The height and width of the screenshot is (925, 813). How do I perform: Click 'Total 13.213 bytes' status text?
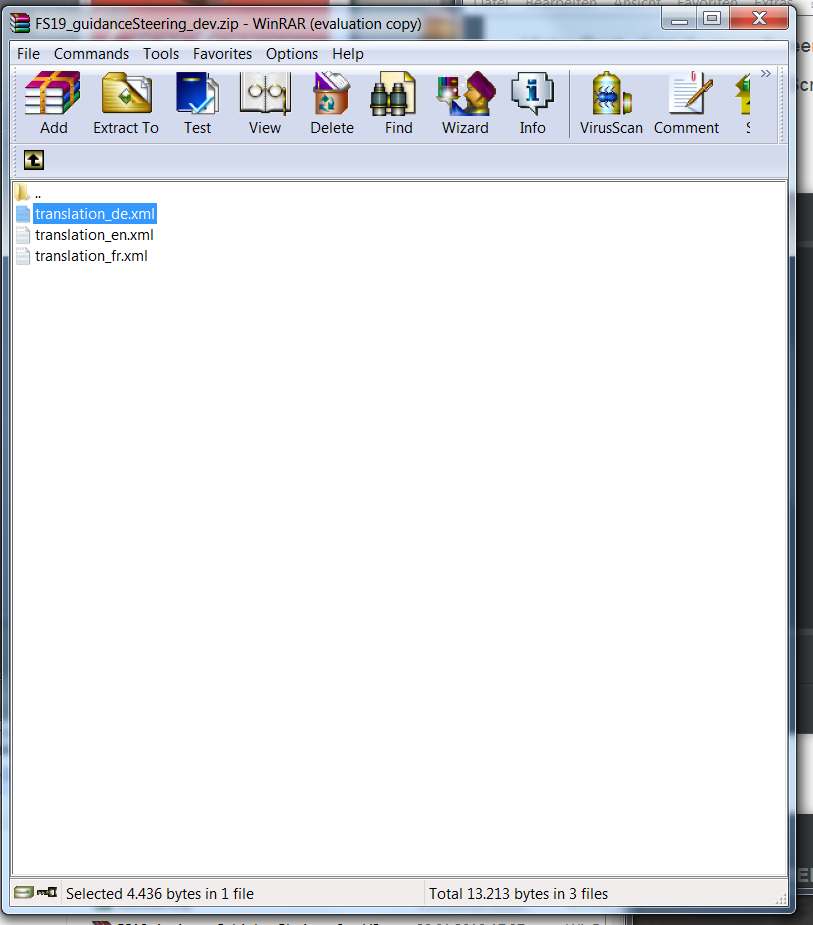518,894
